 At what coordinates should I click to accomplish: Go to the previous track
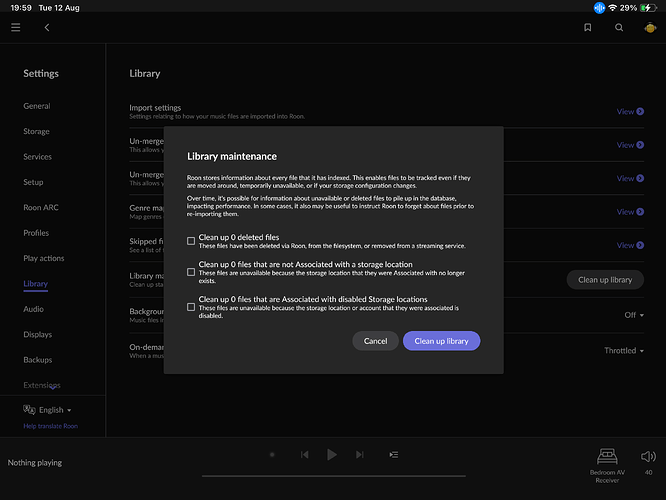point(304,455)
